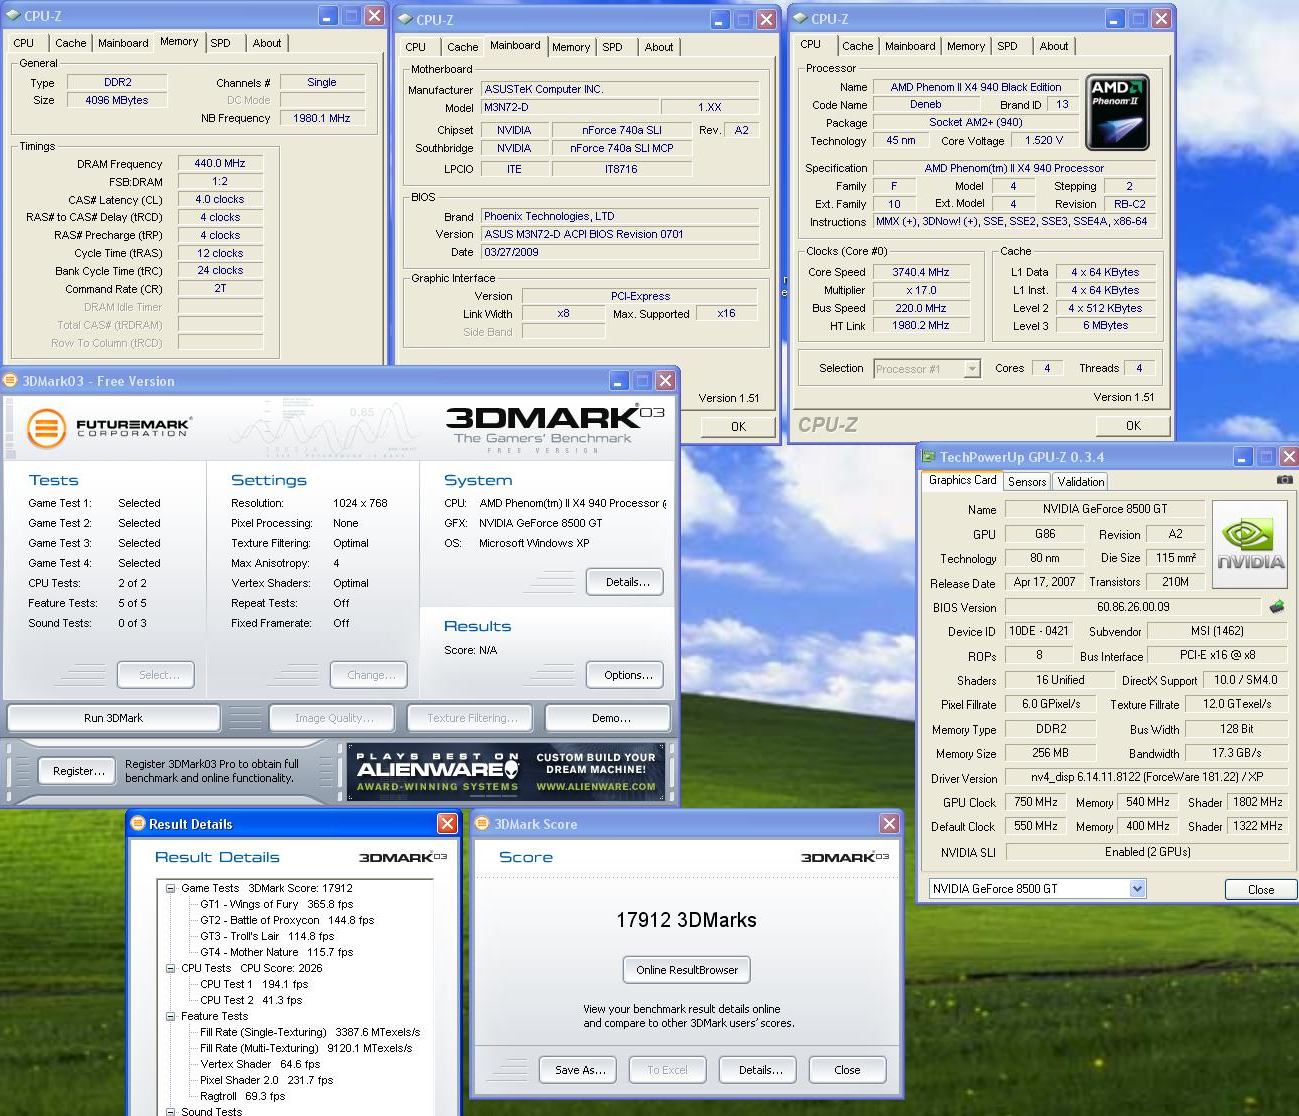This screenshot has height=1116, width=1299.
Task: Click the Alienware advertisement banner
Action: [x=506, y=772]
